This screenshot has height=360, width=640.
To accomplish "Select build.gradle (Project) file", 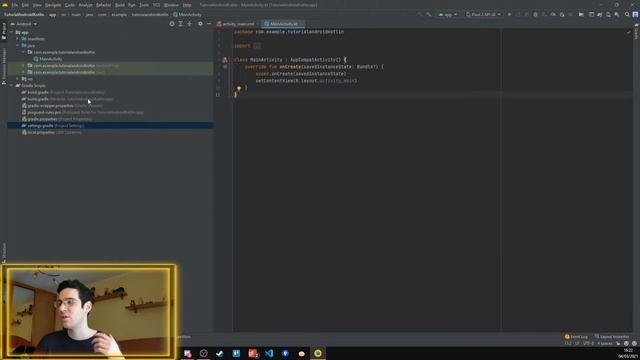I will tap(63, 92).
